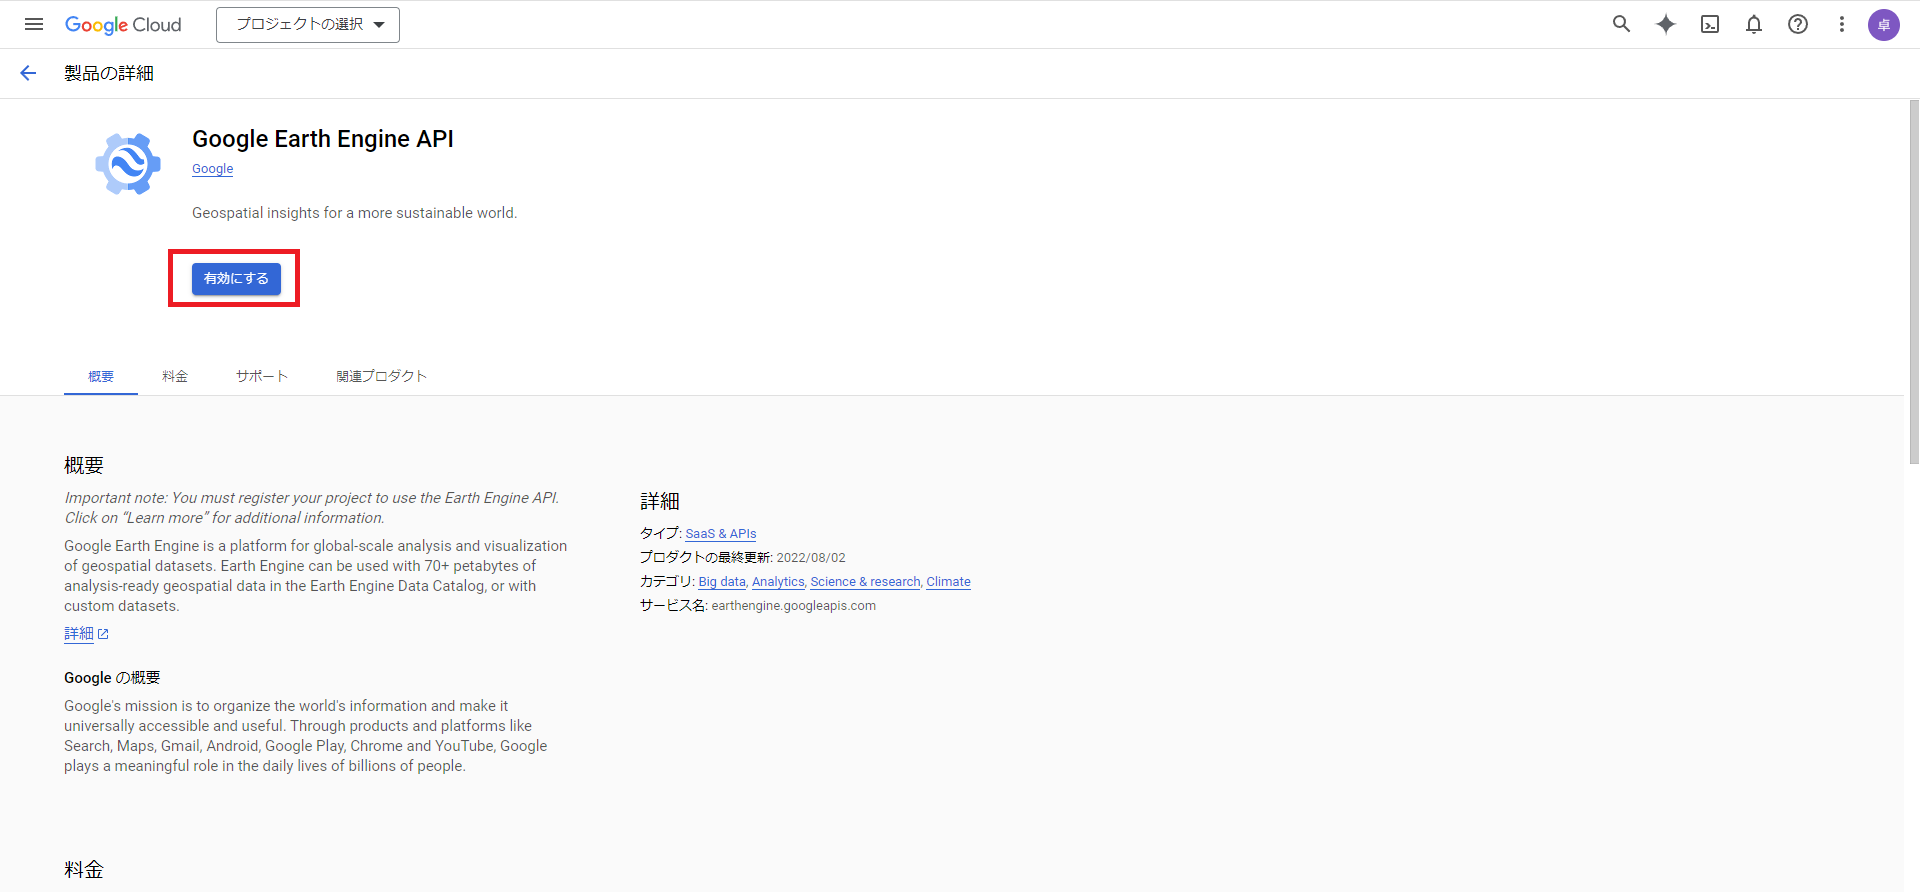This screenshot has width=1920, height=892.
Task: Click the 有効にする enable button
Action: (236, 279)
